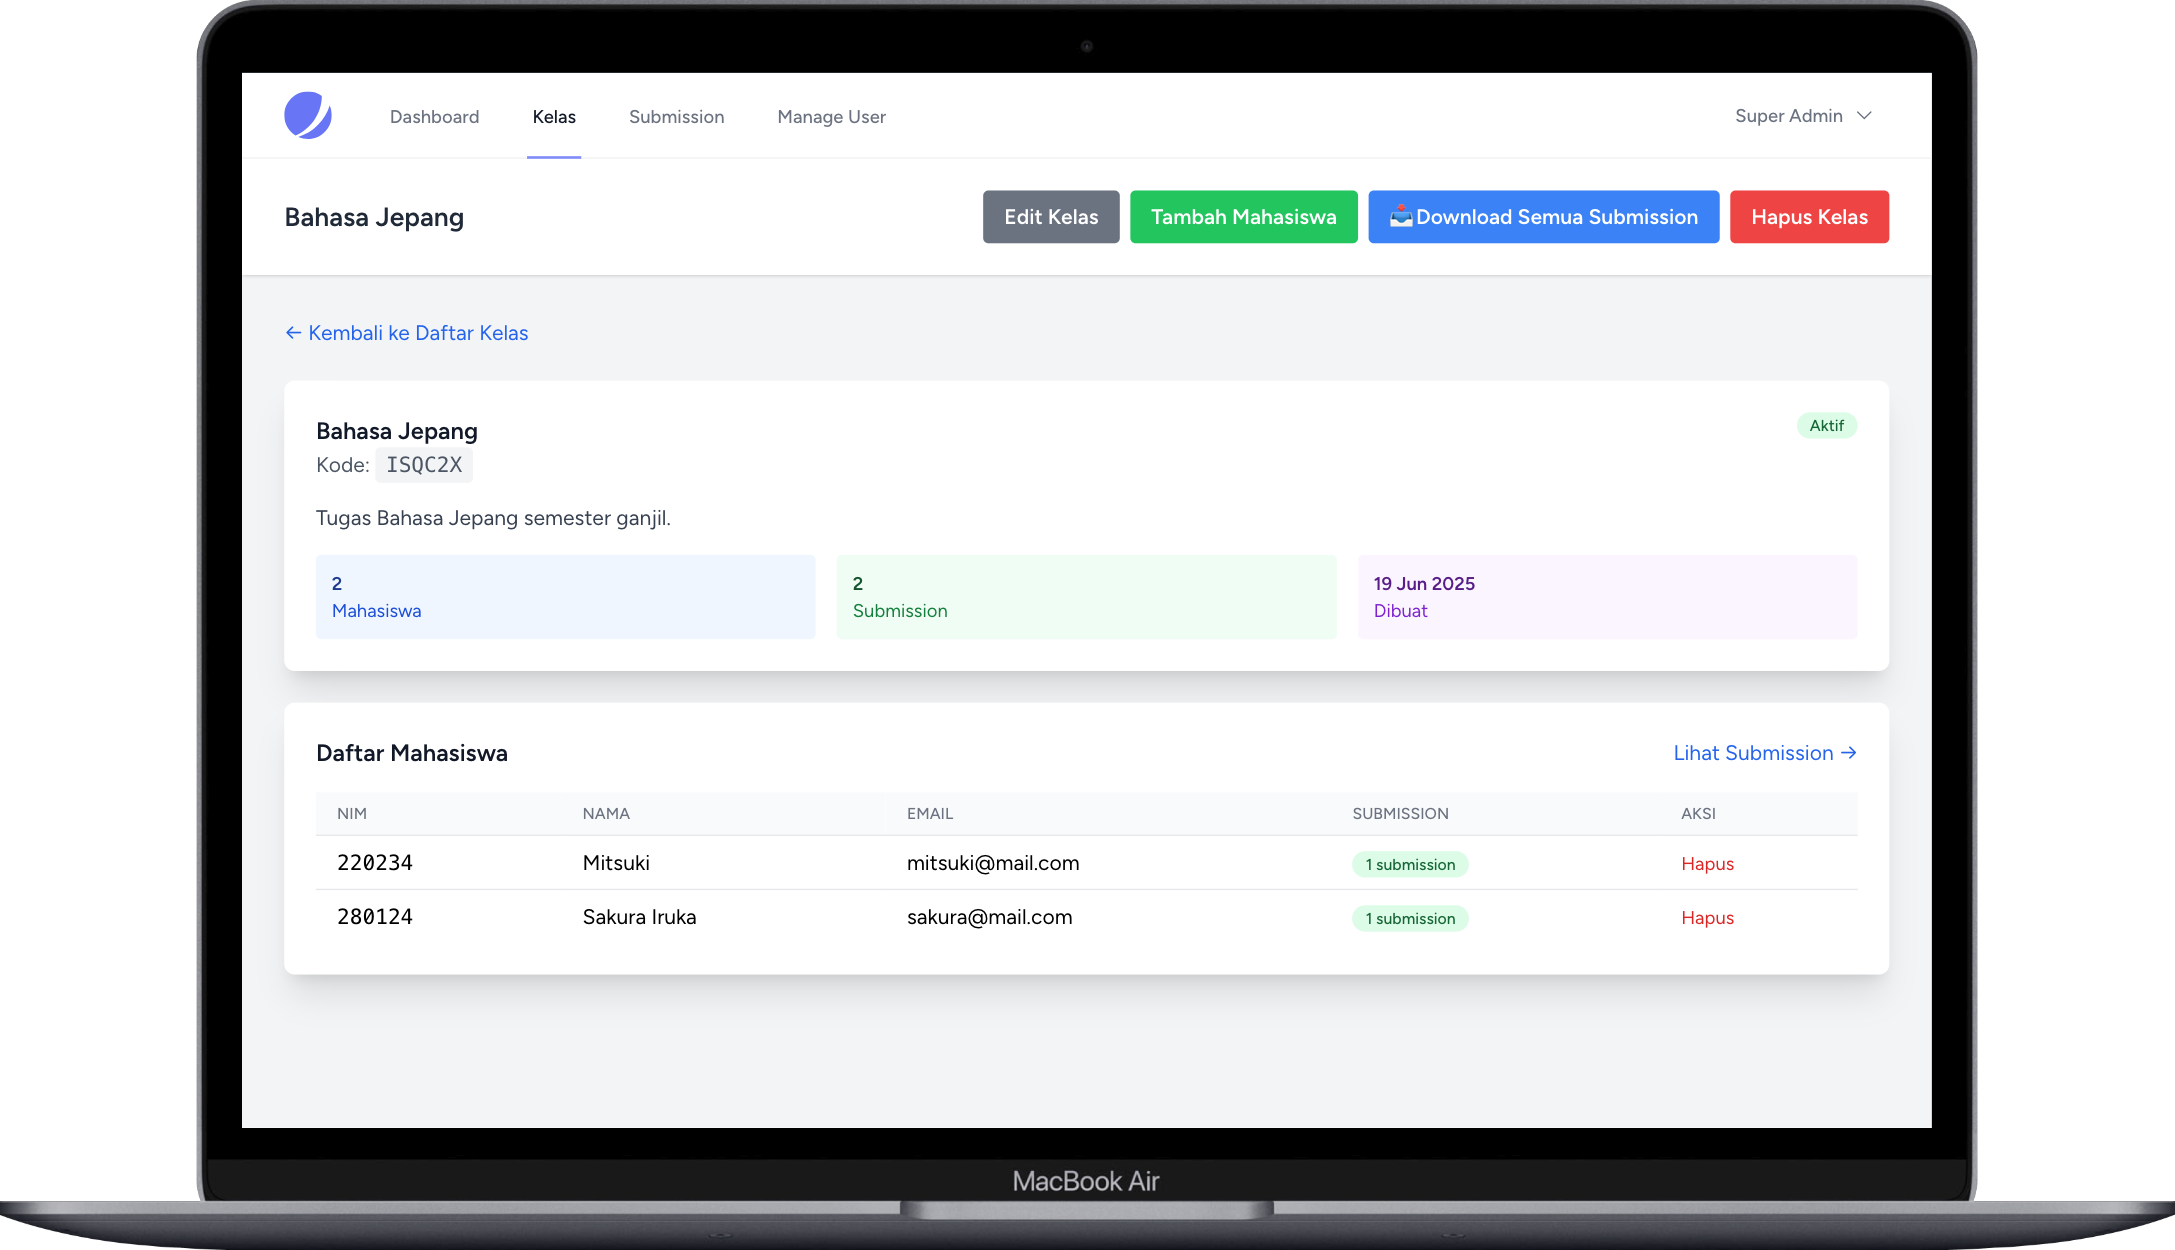Click the 2 Mahasiswa stat card
The width and height of the screenshot is (2175, 1250).
click(565, 597)
